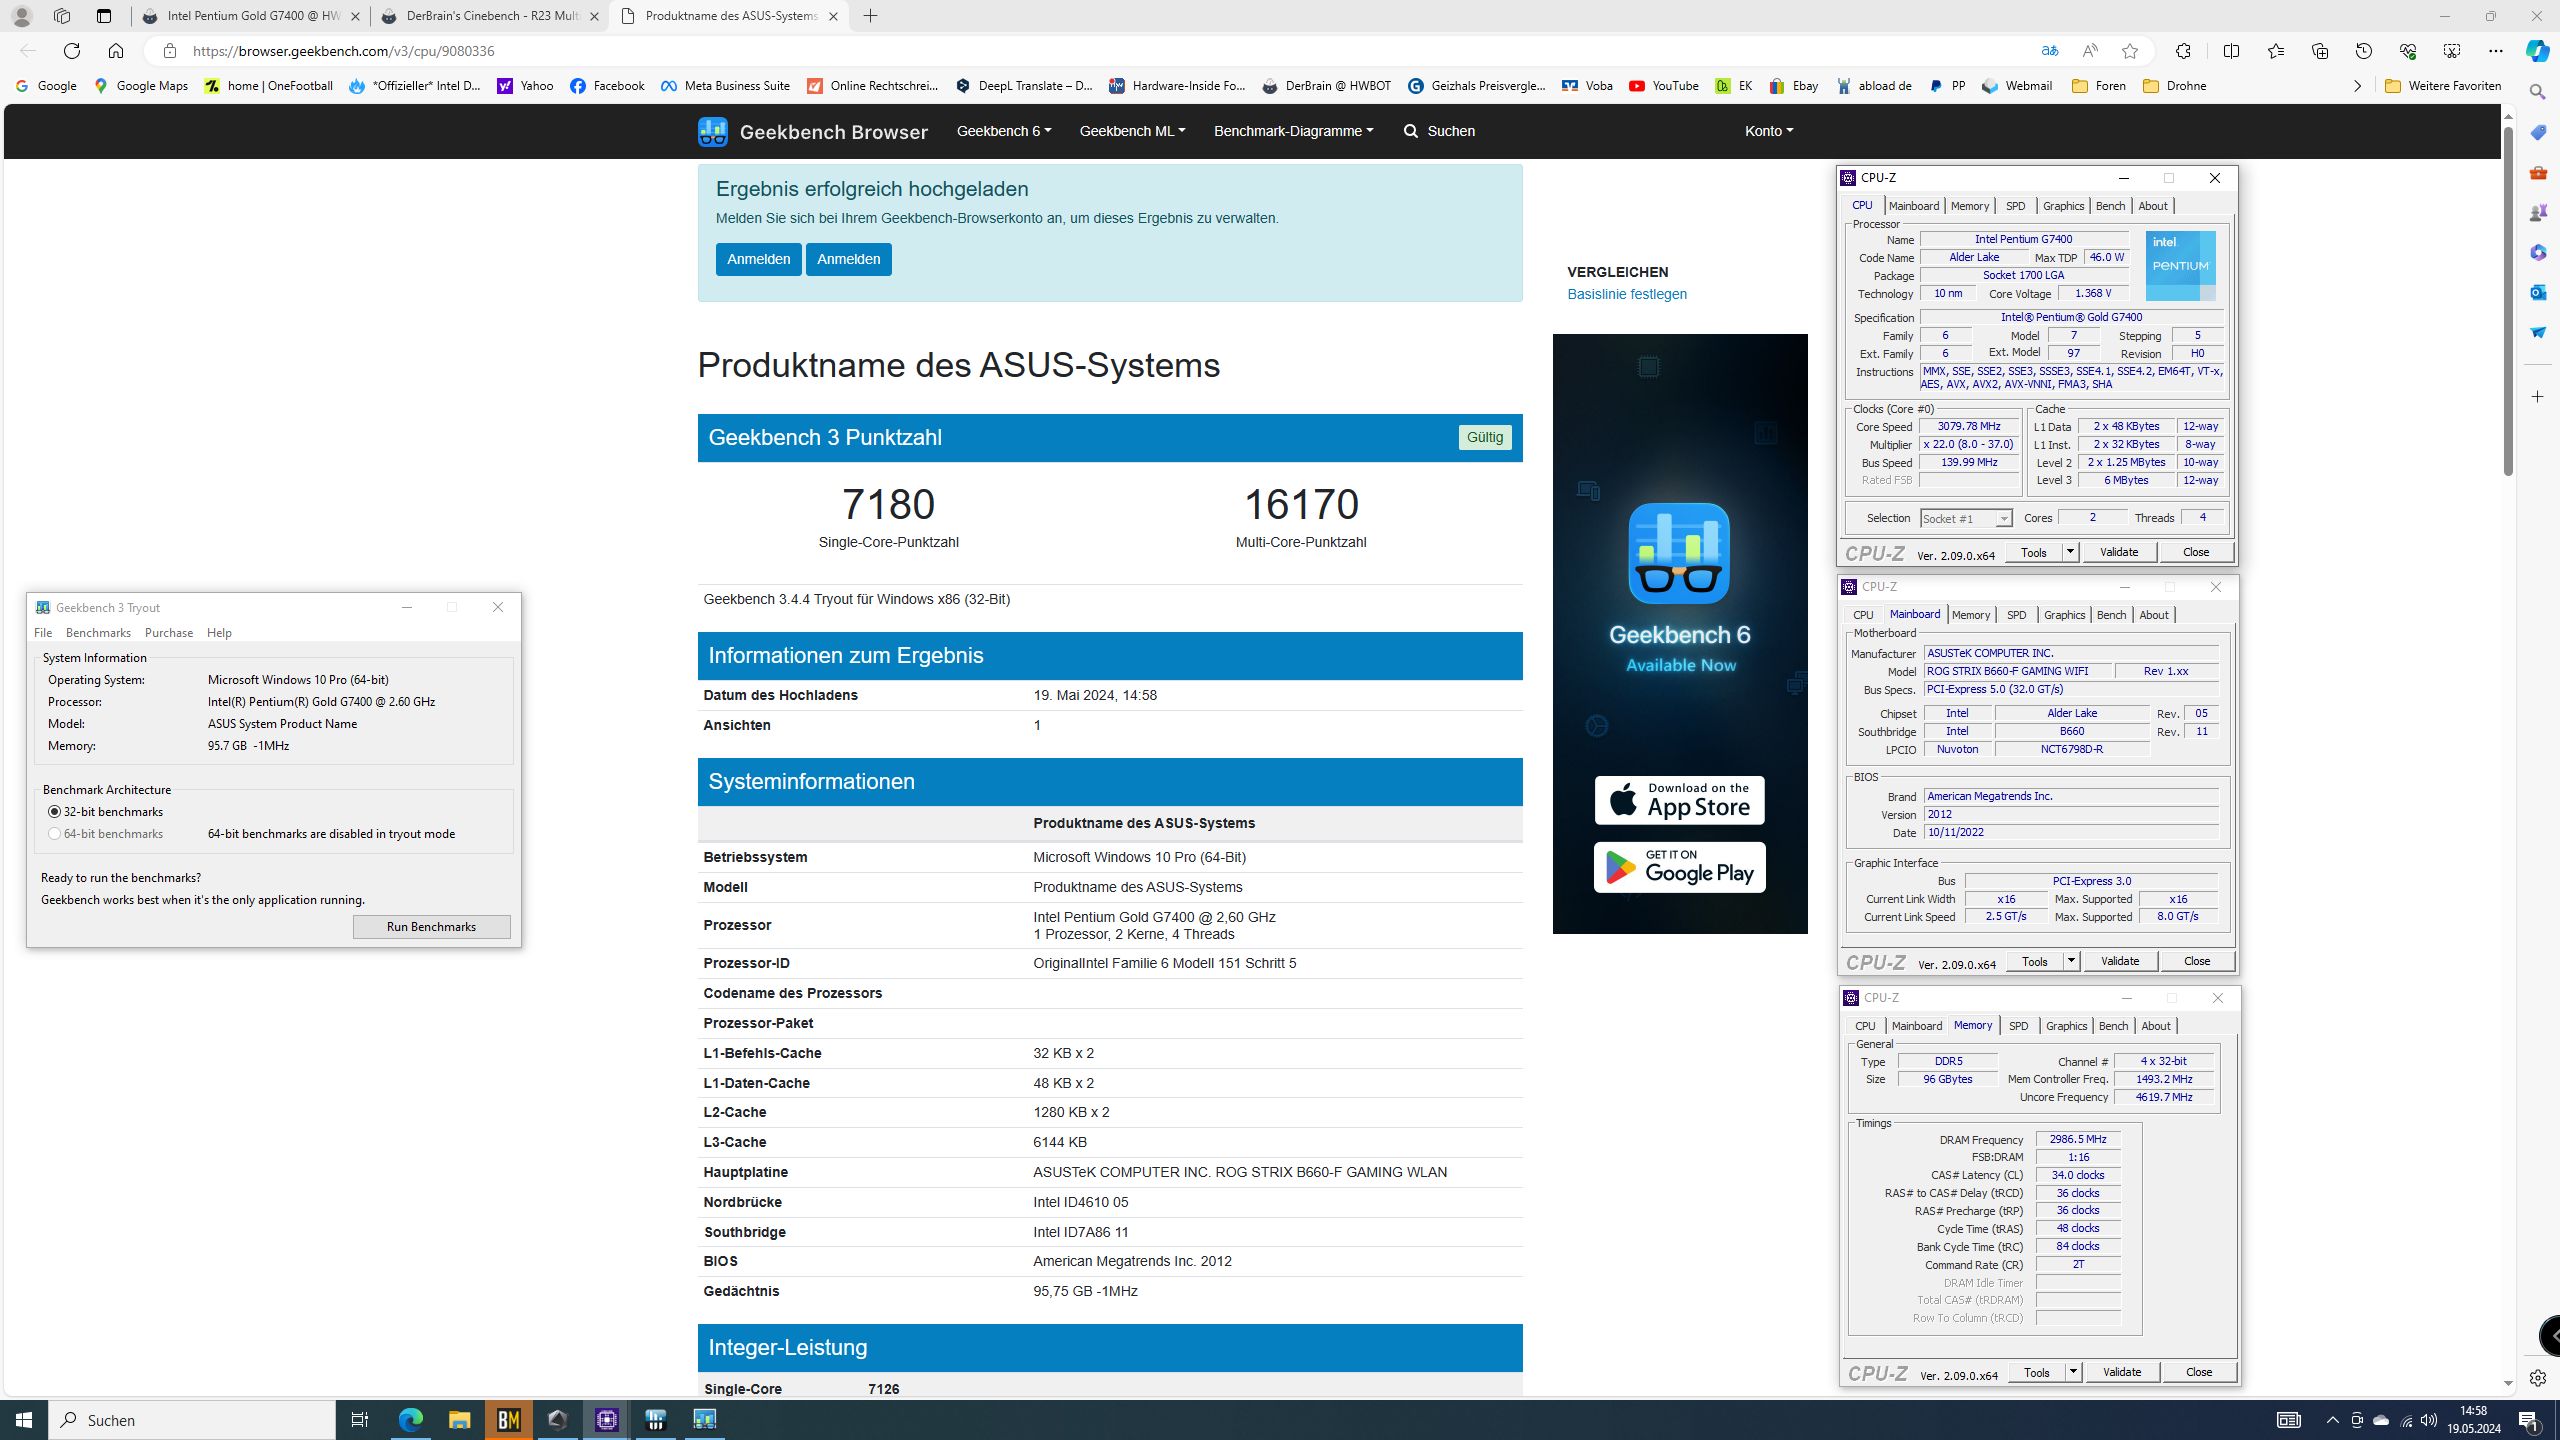
Task: Open the browser history icon
Action: (x=2364, y=51)
